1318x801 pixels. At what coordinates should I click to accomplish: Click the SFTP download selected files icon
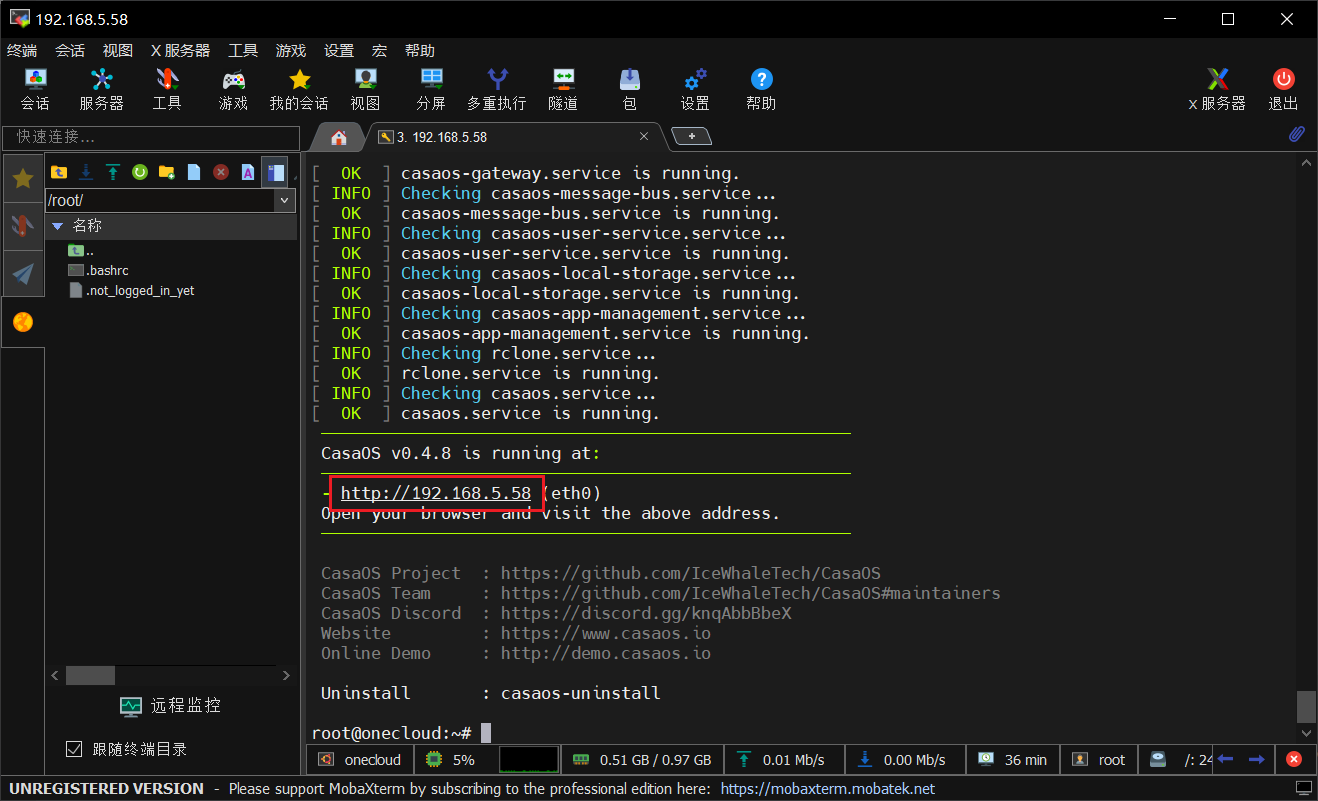(86, 172)
